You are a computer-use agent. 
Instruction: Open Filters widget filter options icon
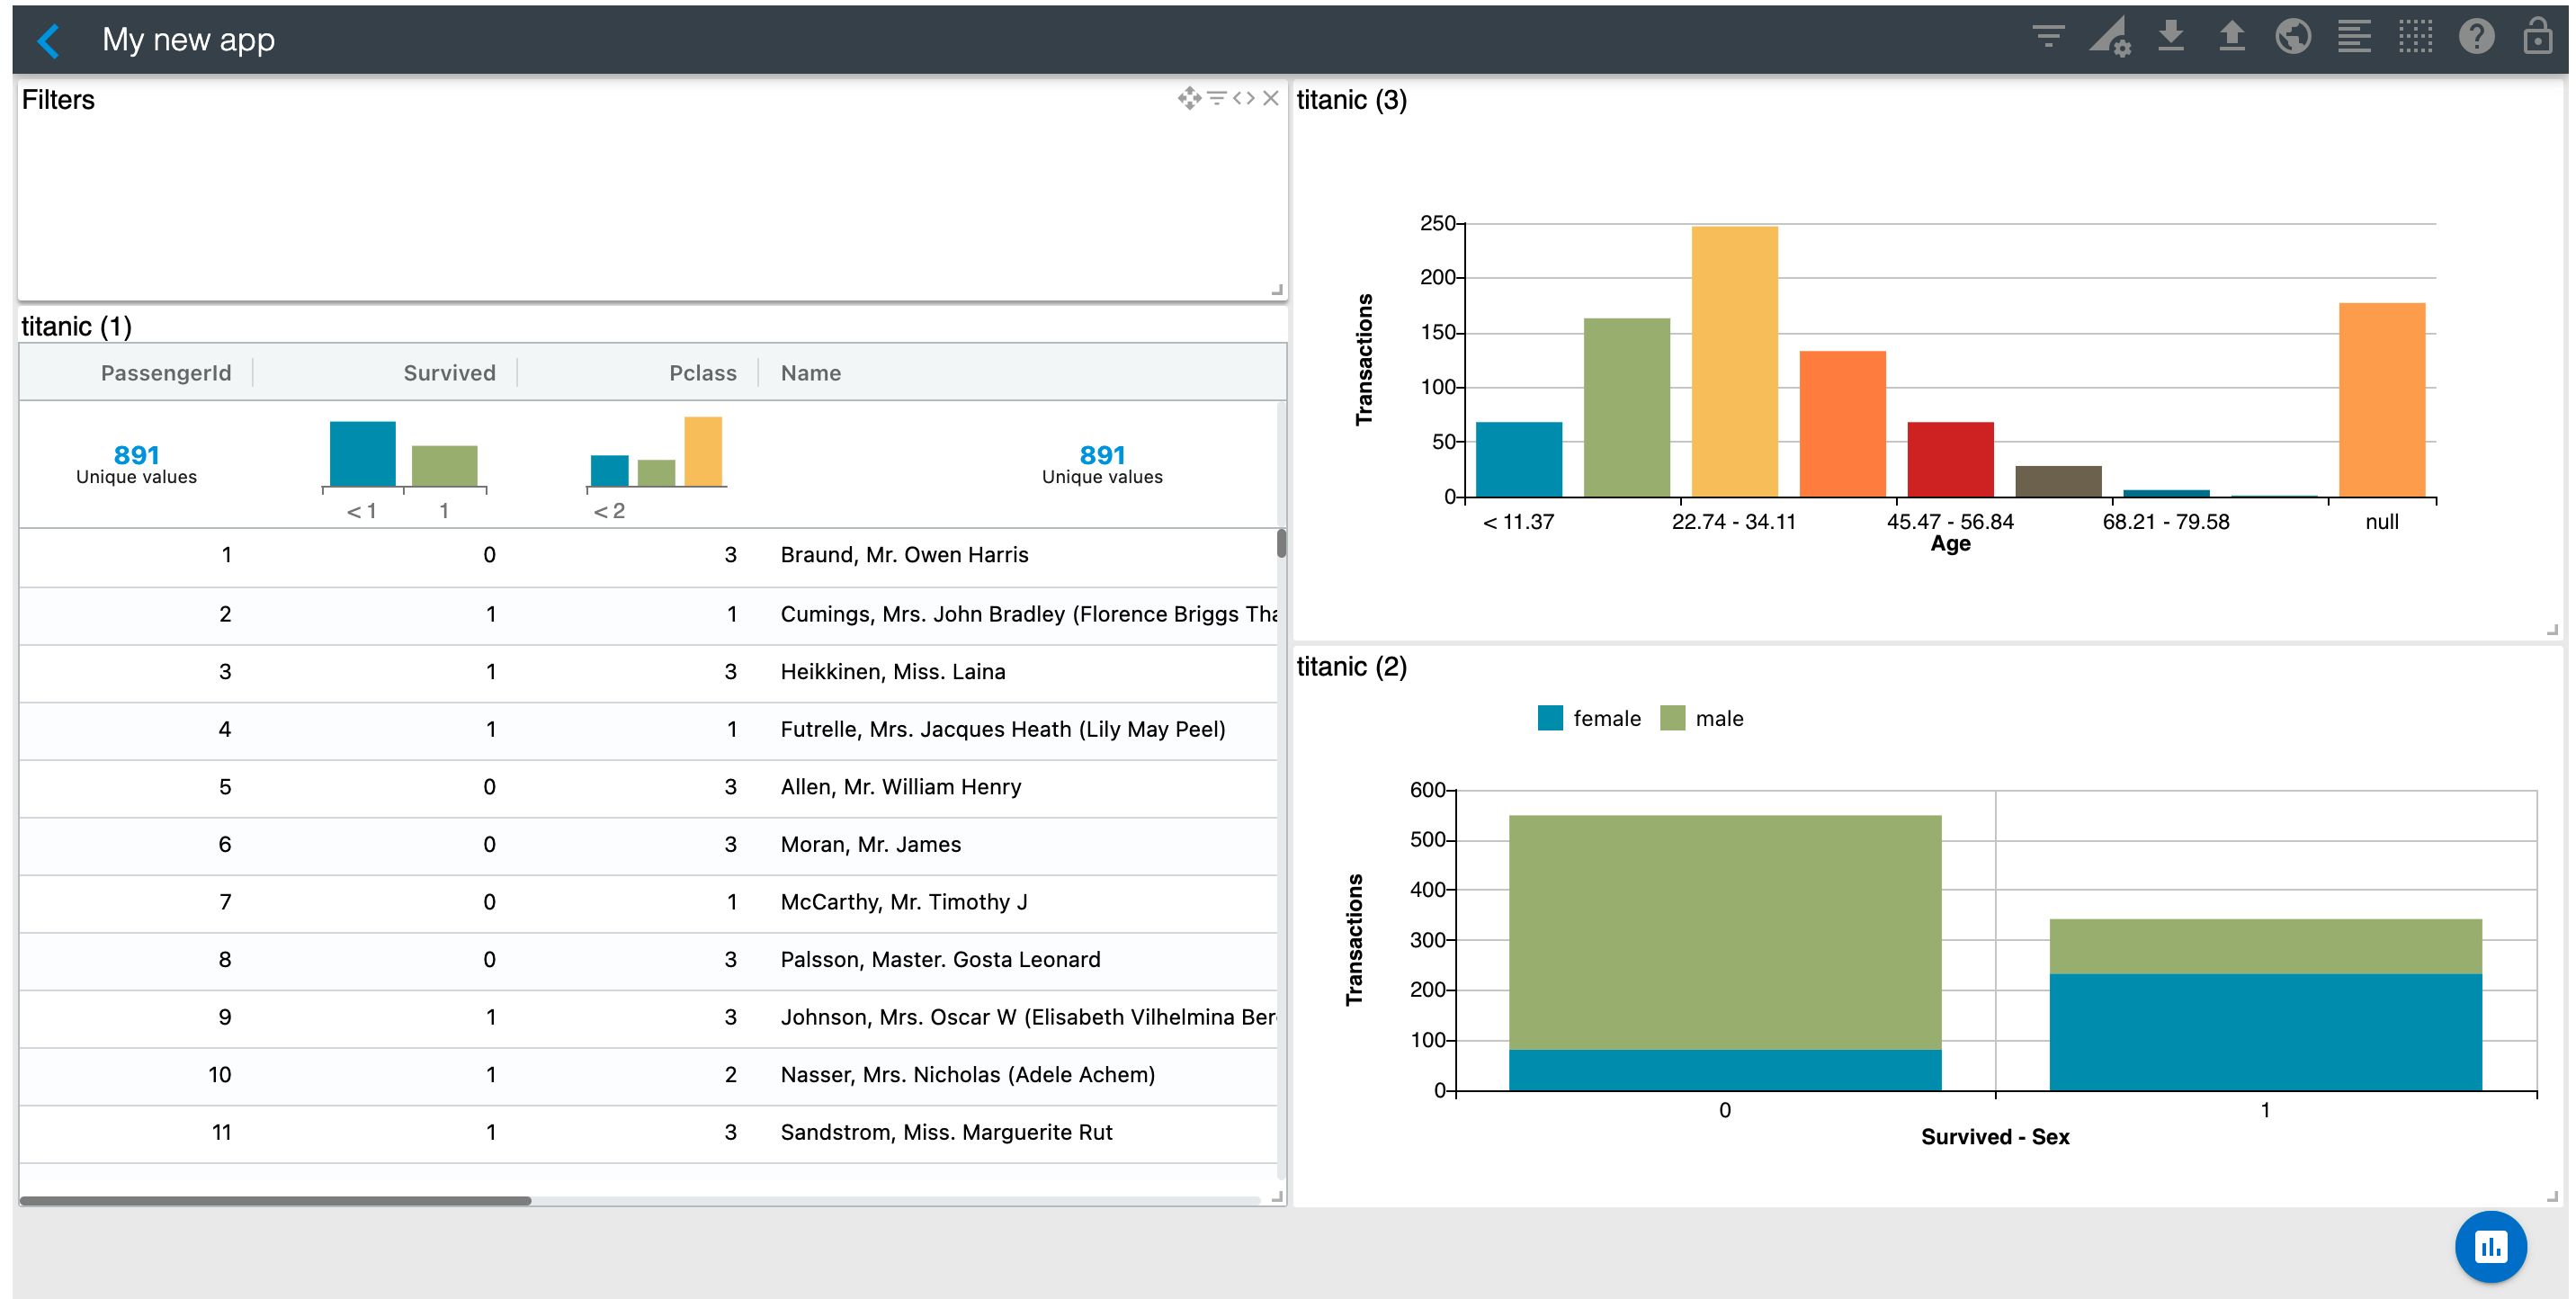(1216, 98)
